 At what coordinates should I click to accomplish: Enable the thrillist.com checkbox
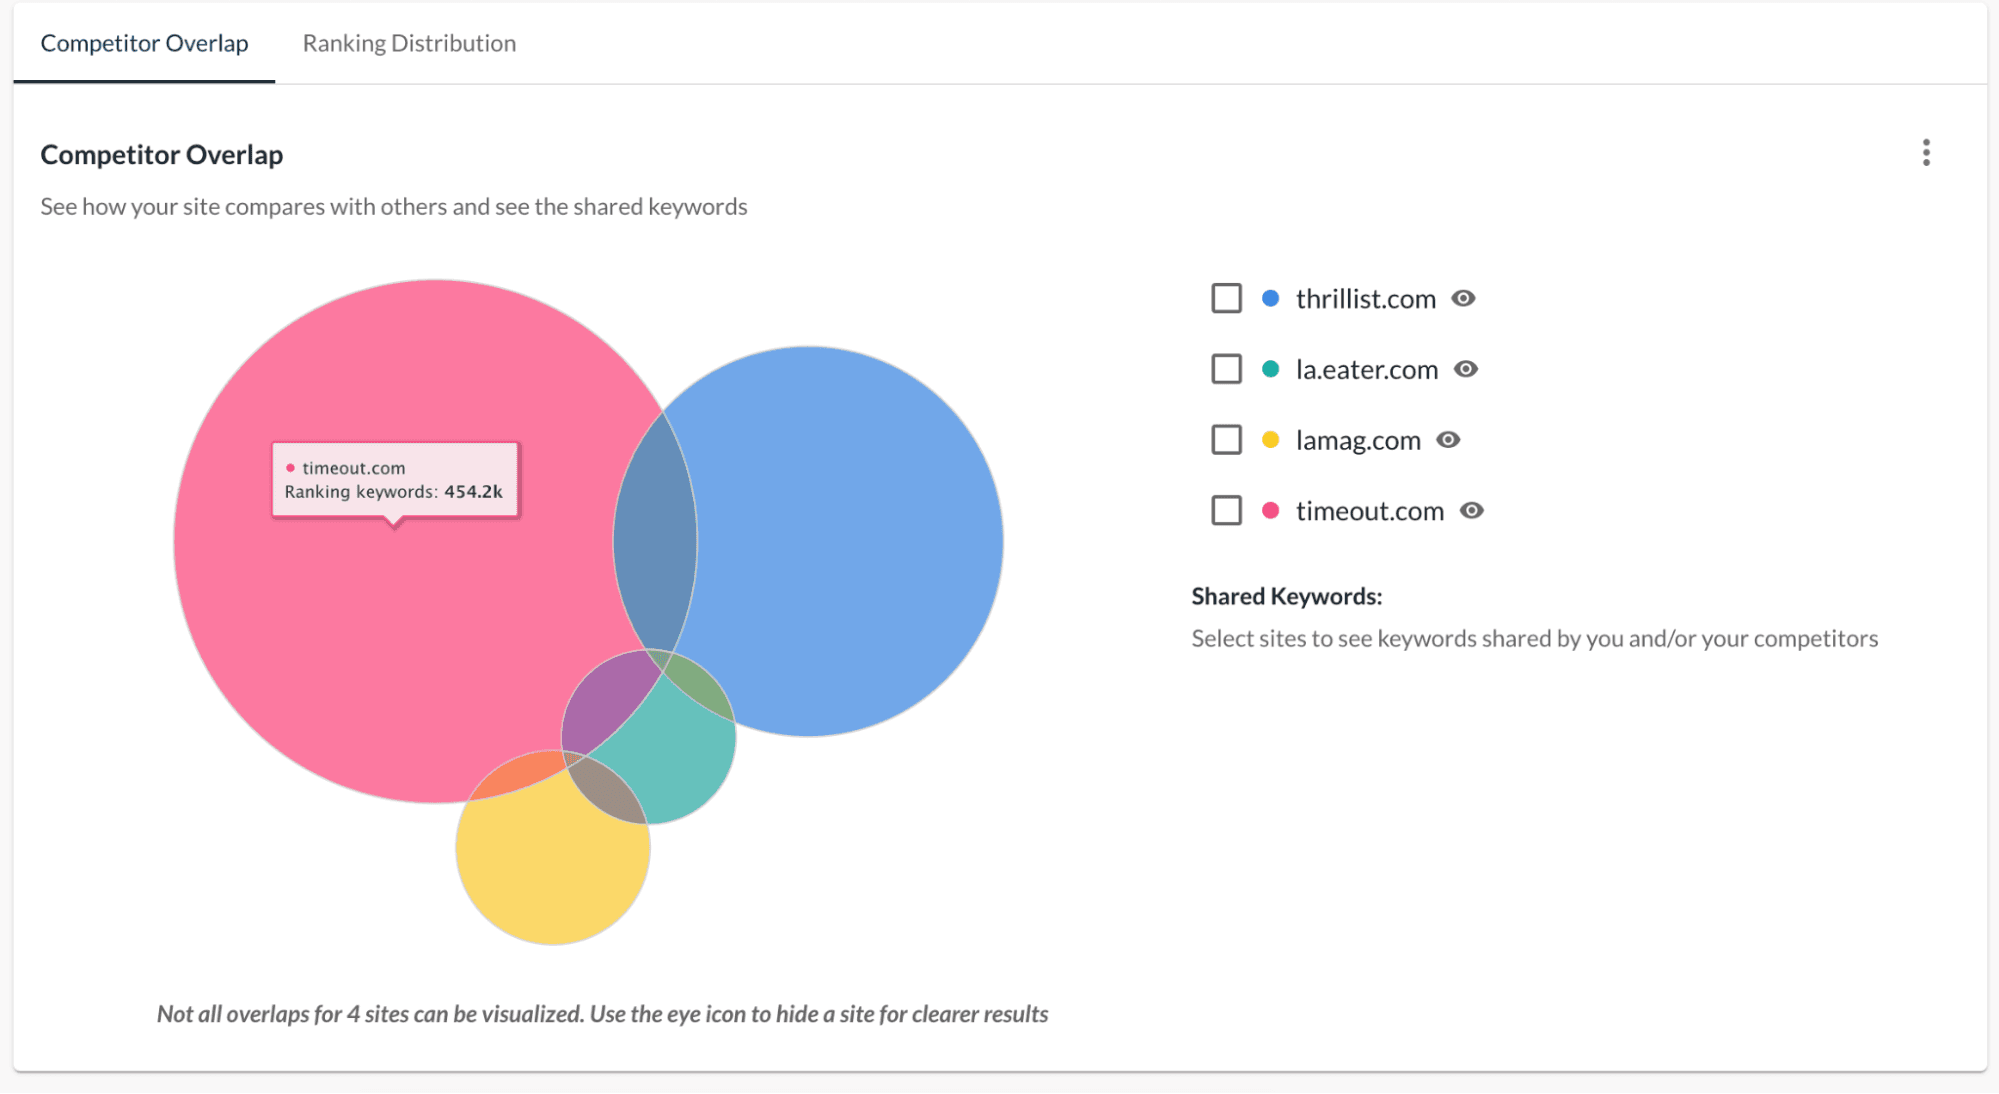(1225, 297)
